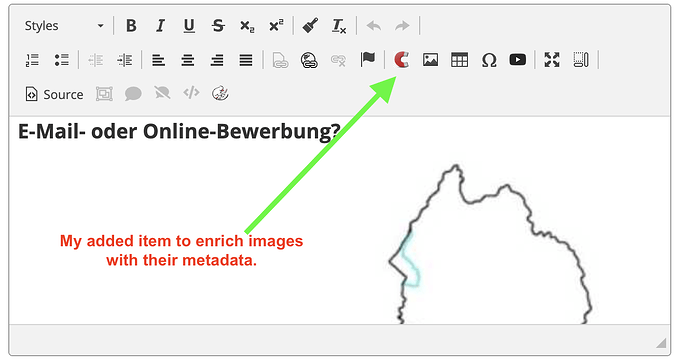Switch to Source view
The height and width of the screenshot is (364, 690).
click(54, 94)
